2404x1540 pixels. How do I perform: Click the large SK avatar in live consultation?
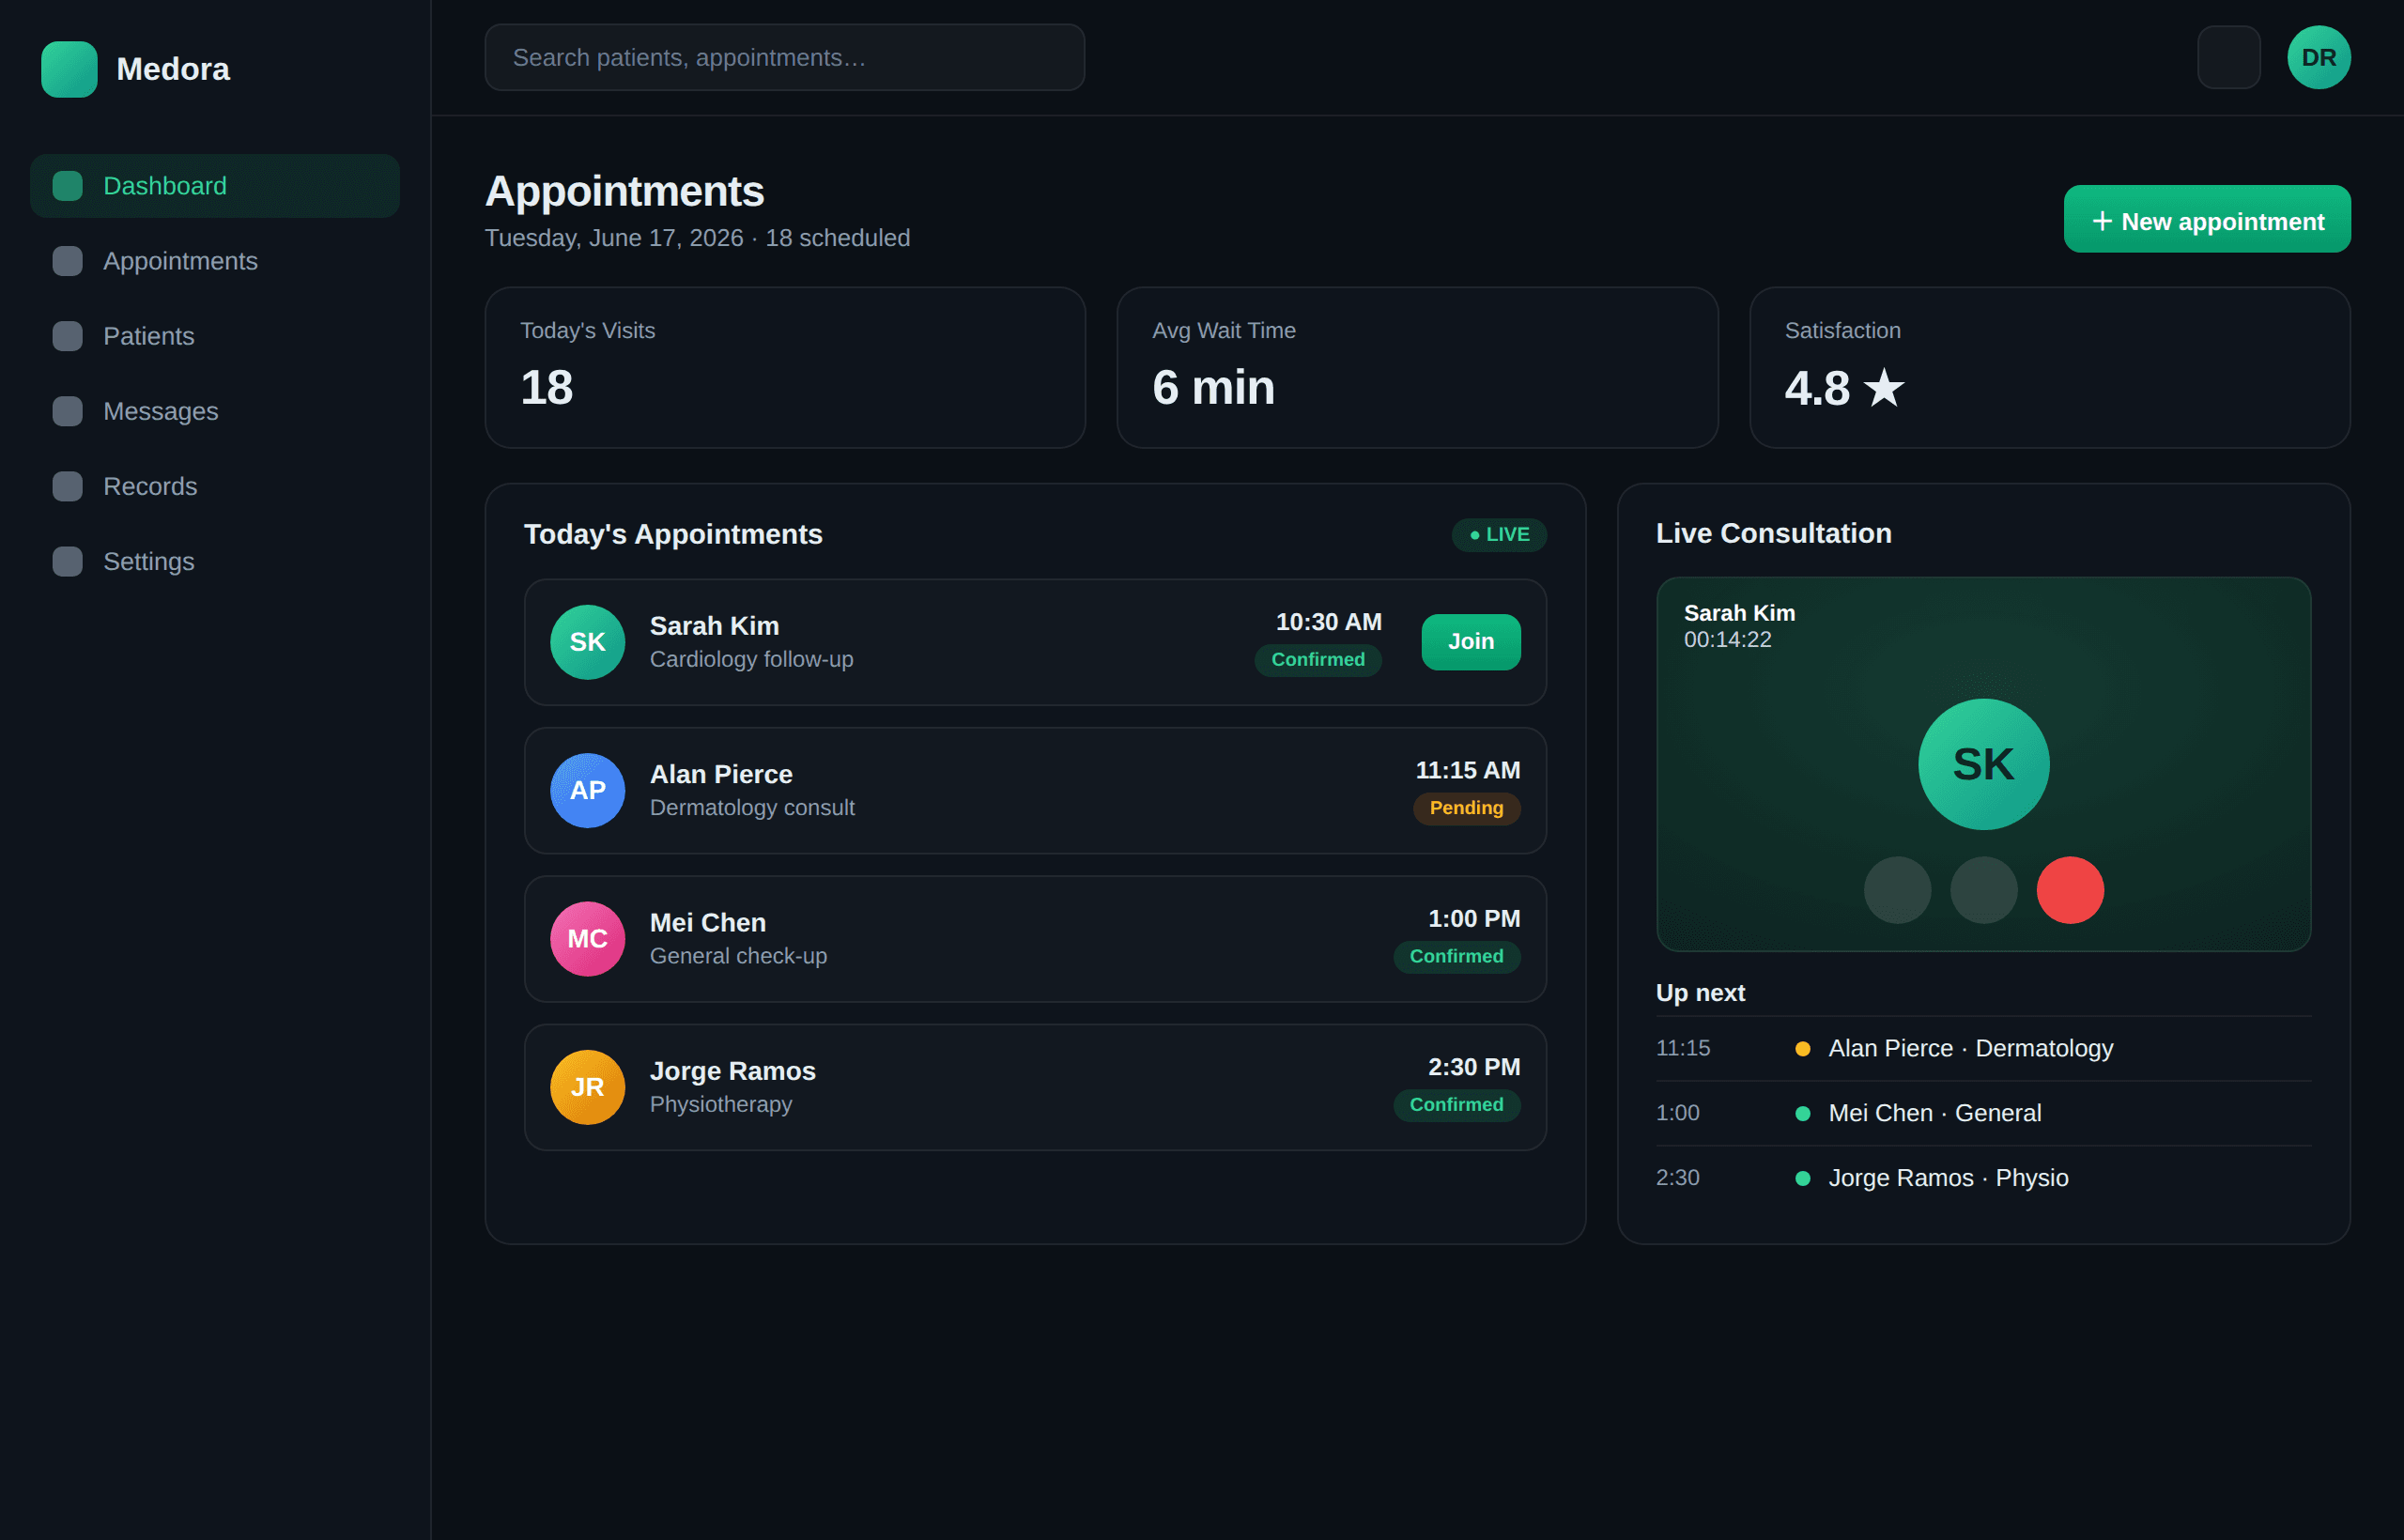pyautogui.click(x=1984, y=764)
